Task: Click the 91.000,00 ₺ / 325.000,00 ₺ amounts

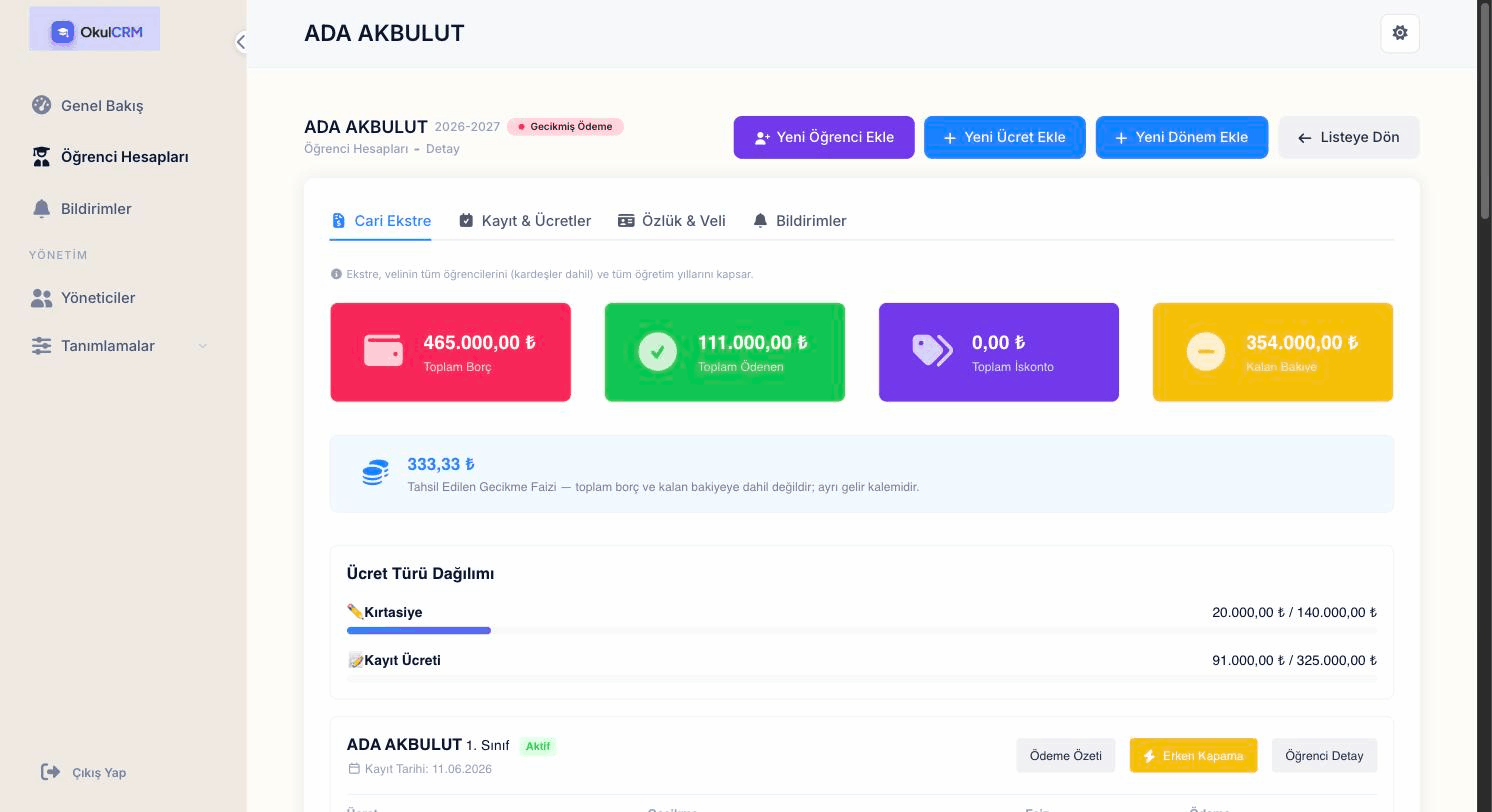Action: (1294, 660)
